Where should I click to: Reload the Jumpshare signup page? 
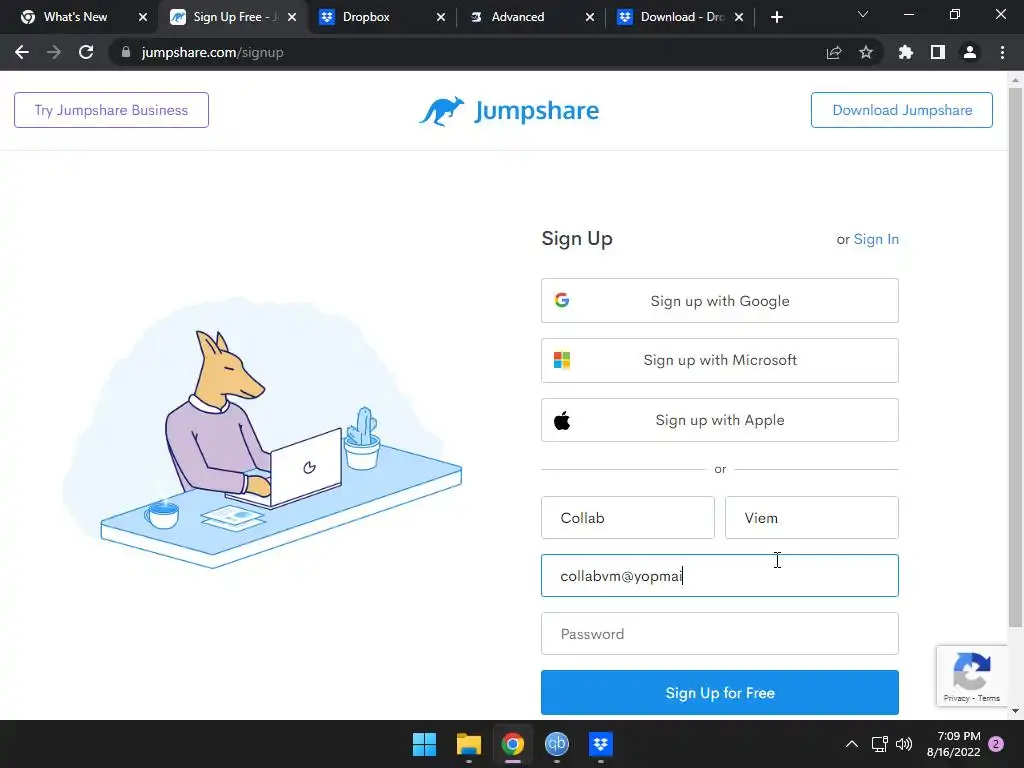click(x=86, y=52)
